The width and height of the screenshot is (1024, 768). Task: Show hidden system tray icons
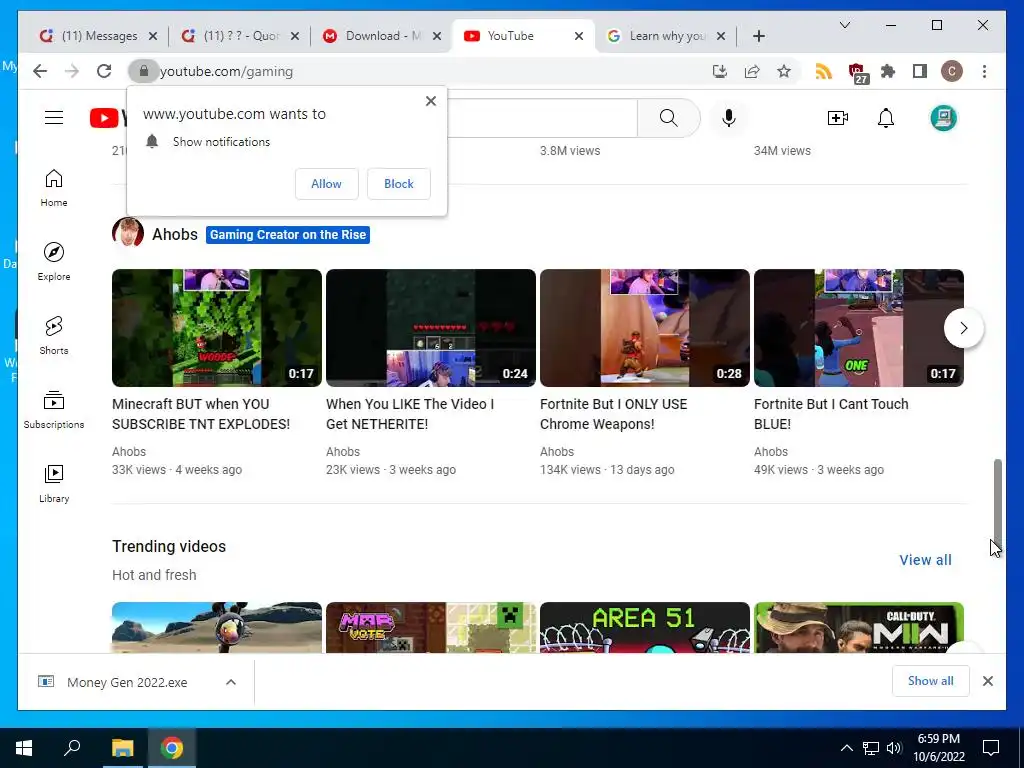click(x=846, y=748)
